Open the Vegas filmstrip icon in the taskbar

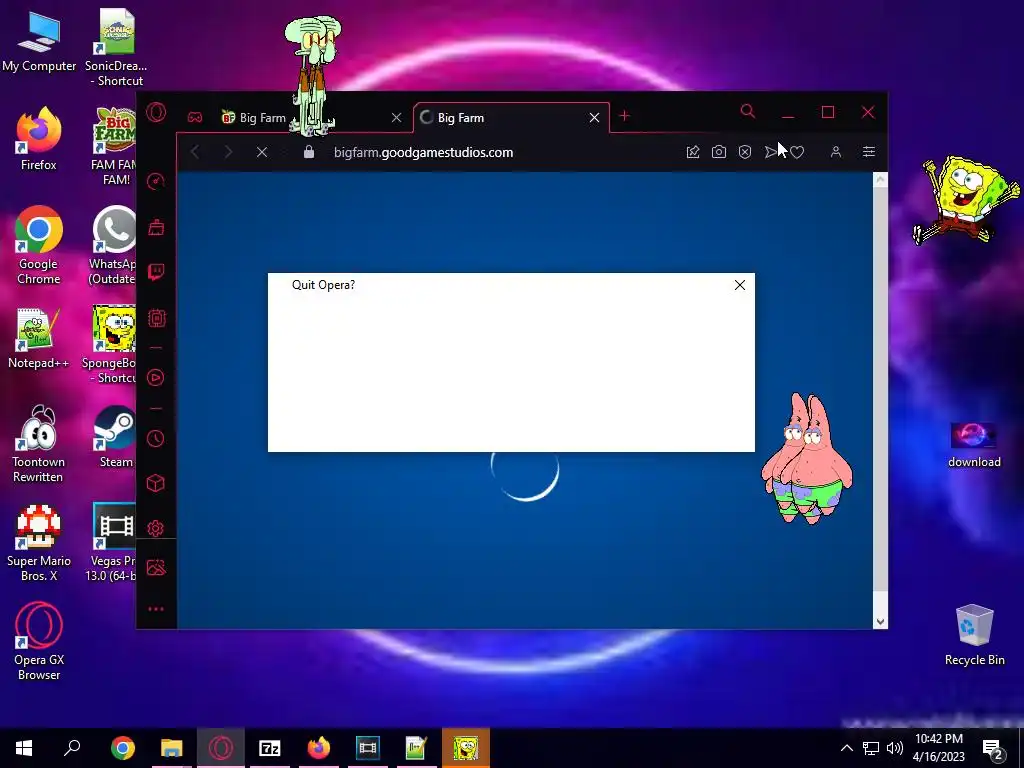tap(368, 748)
